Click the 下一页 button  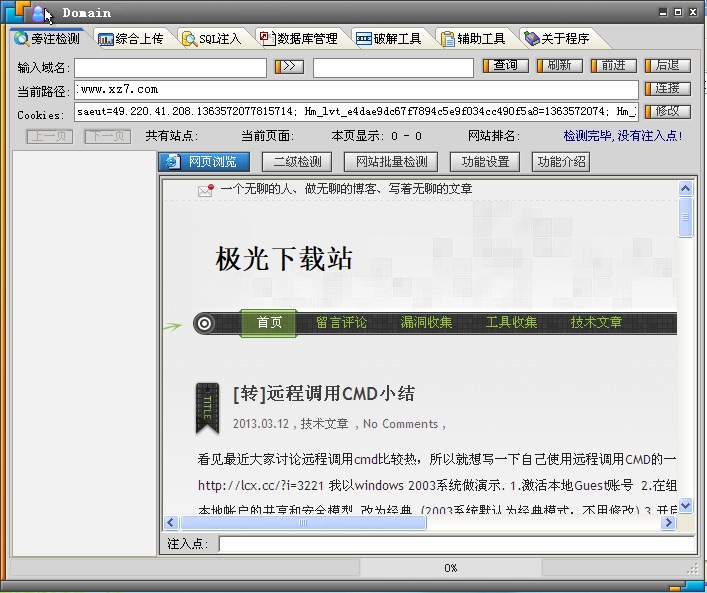(x=108, y=136)
